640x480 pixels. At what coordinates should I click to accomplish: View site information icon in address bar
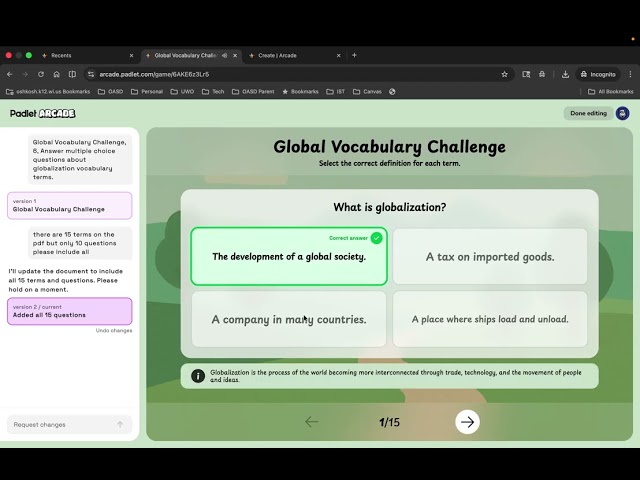pyautogui.click(x=91, y=74)
